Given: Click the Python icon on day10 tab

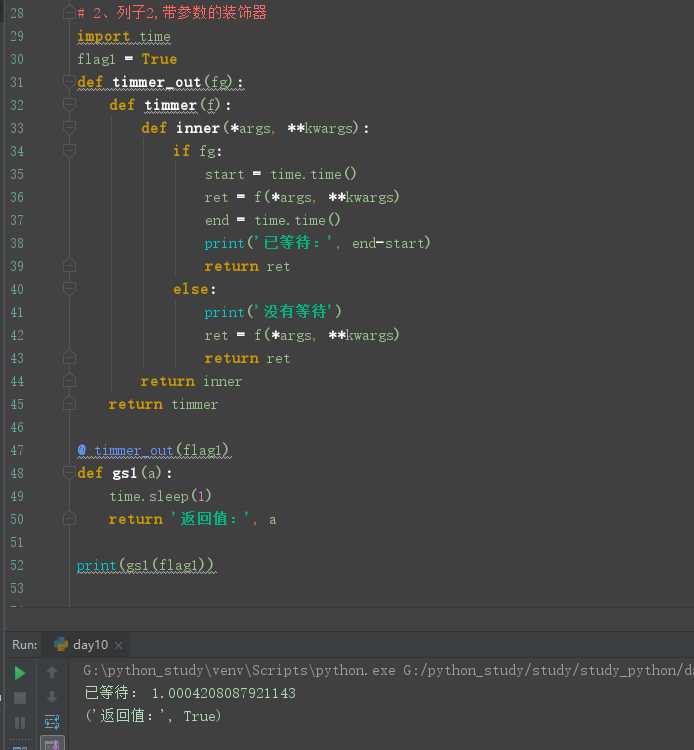Looking at the screenshot, I should click(x=61, y=644).
